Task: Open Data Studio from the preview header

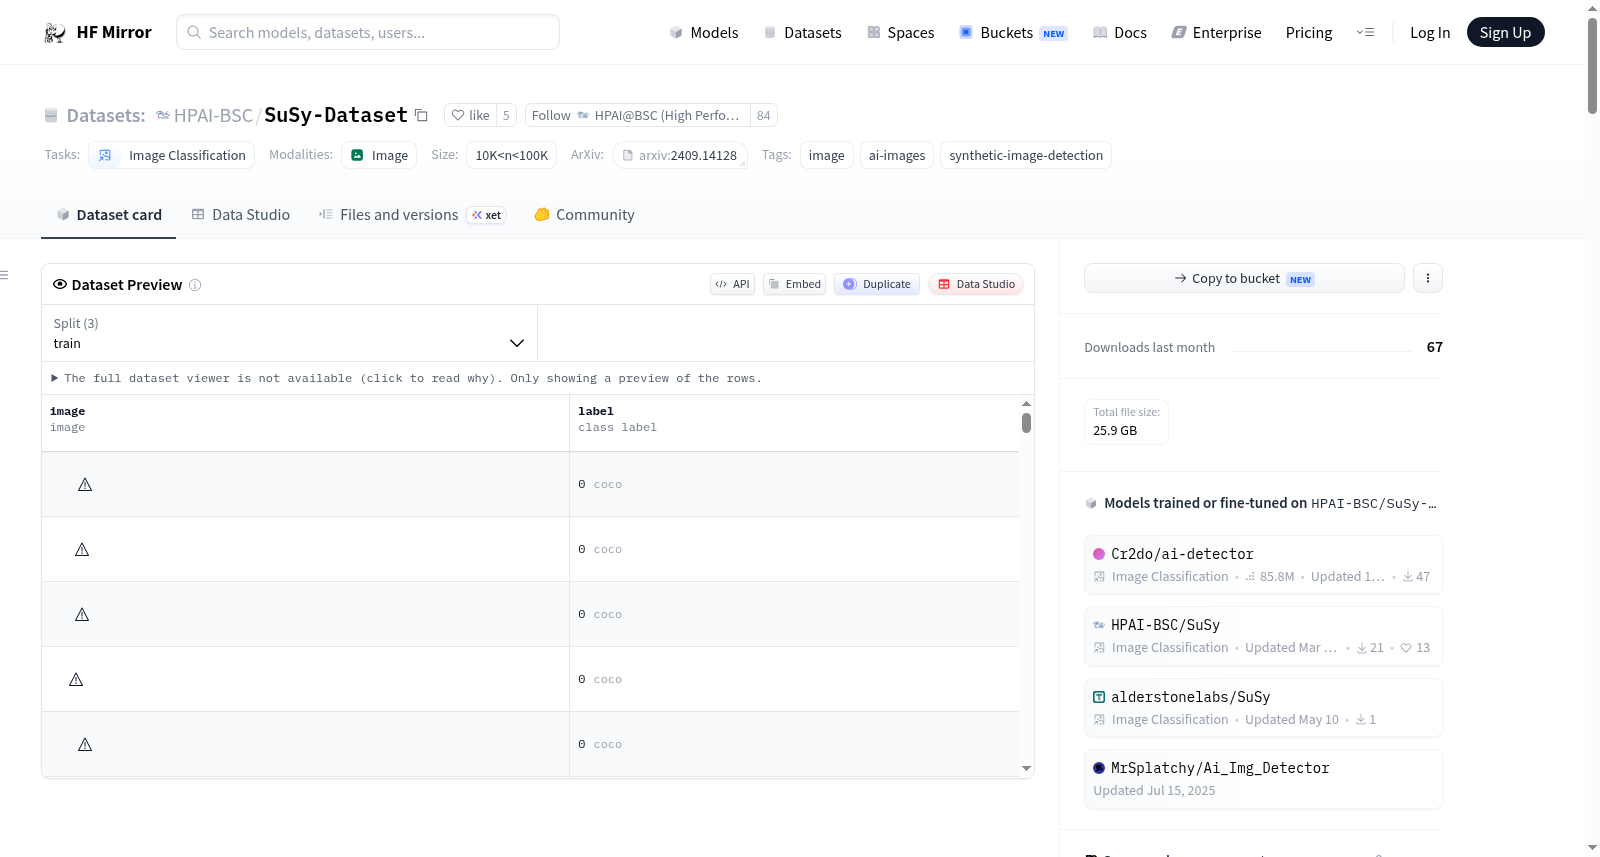Action: [x=976, y=285]
